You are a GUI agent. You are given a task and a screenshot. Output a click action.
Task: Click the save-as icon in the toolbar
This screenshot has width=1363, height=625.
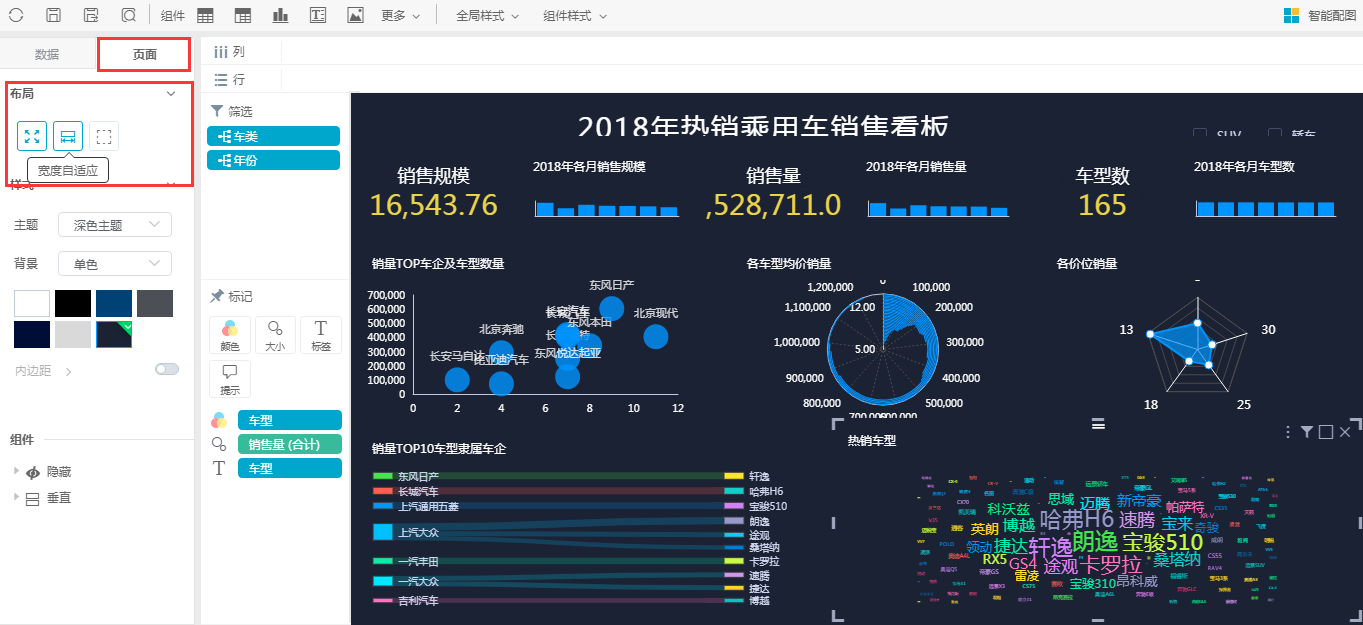[x=91, y=15]
